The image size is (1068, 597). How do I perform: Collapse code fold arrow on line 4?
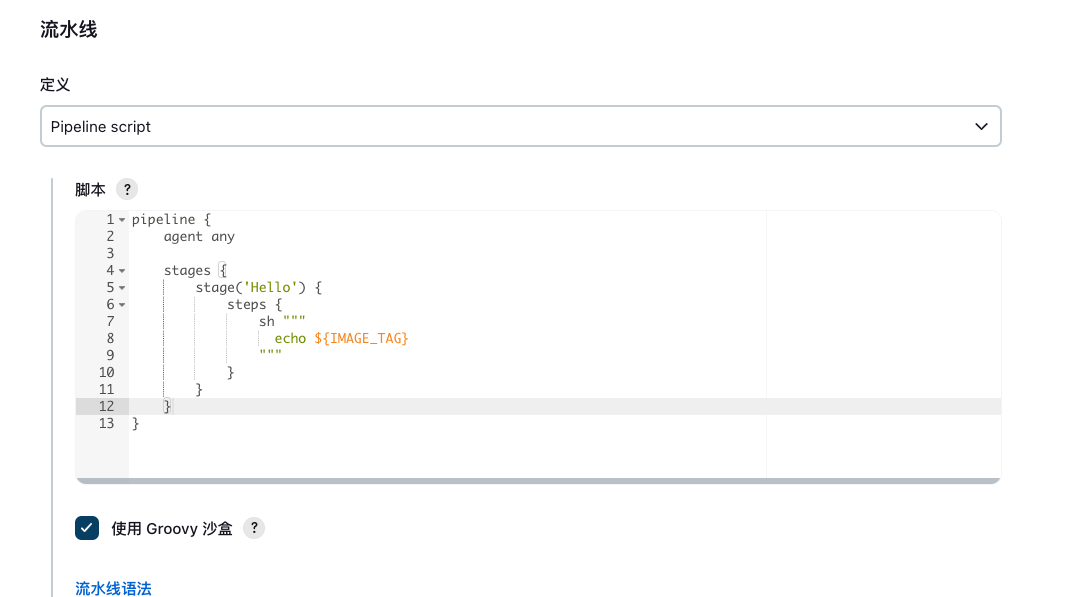tap(122, 271)
